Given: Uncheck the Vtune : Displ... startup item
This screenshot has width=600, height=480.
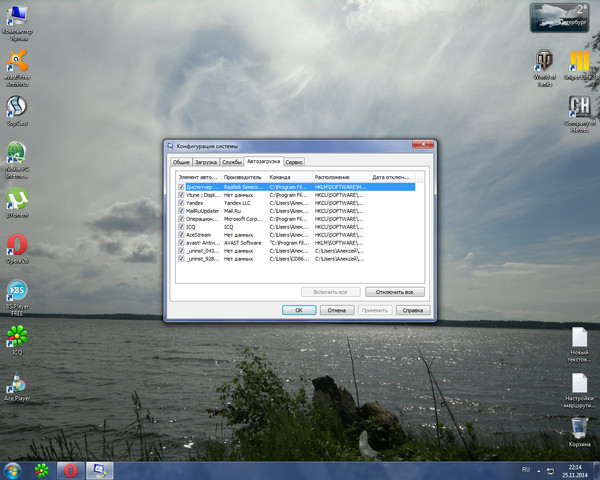Looking at the screenshot, I should point(181,195).
